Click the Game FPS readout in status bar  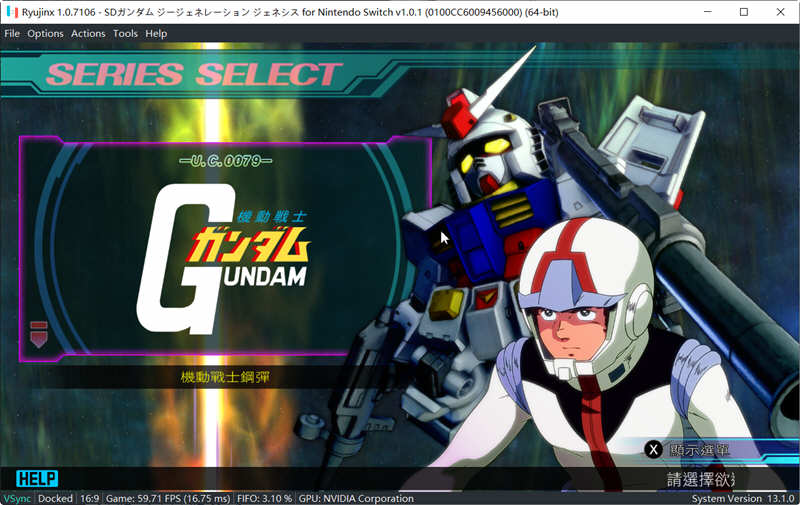(168, 498)
